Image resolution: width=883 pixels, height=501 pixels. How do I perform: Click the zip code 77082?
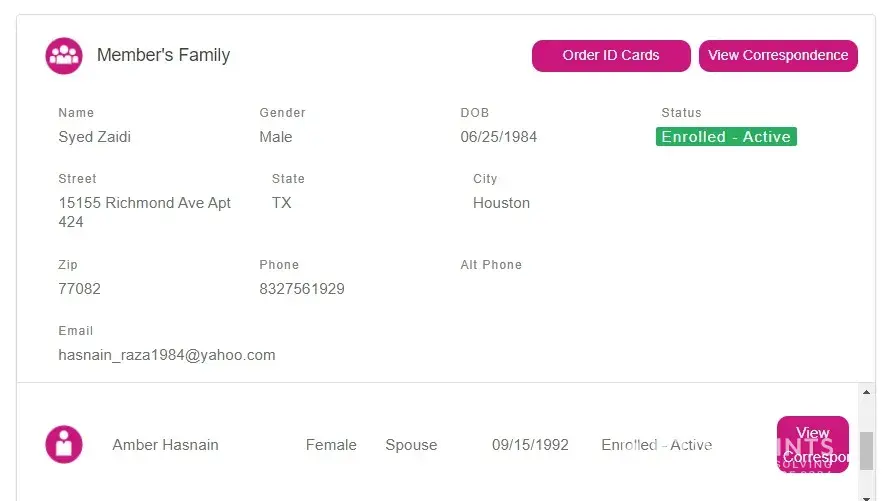point(80,289)
